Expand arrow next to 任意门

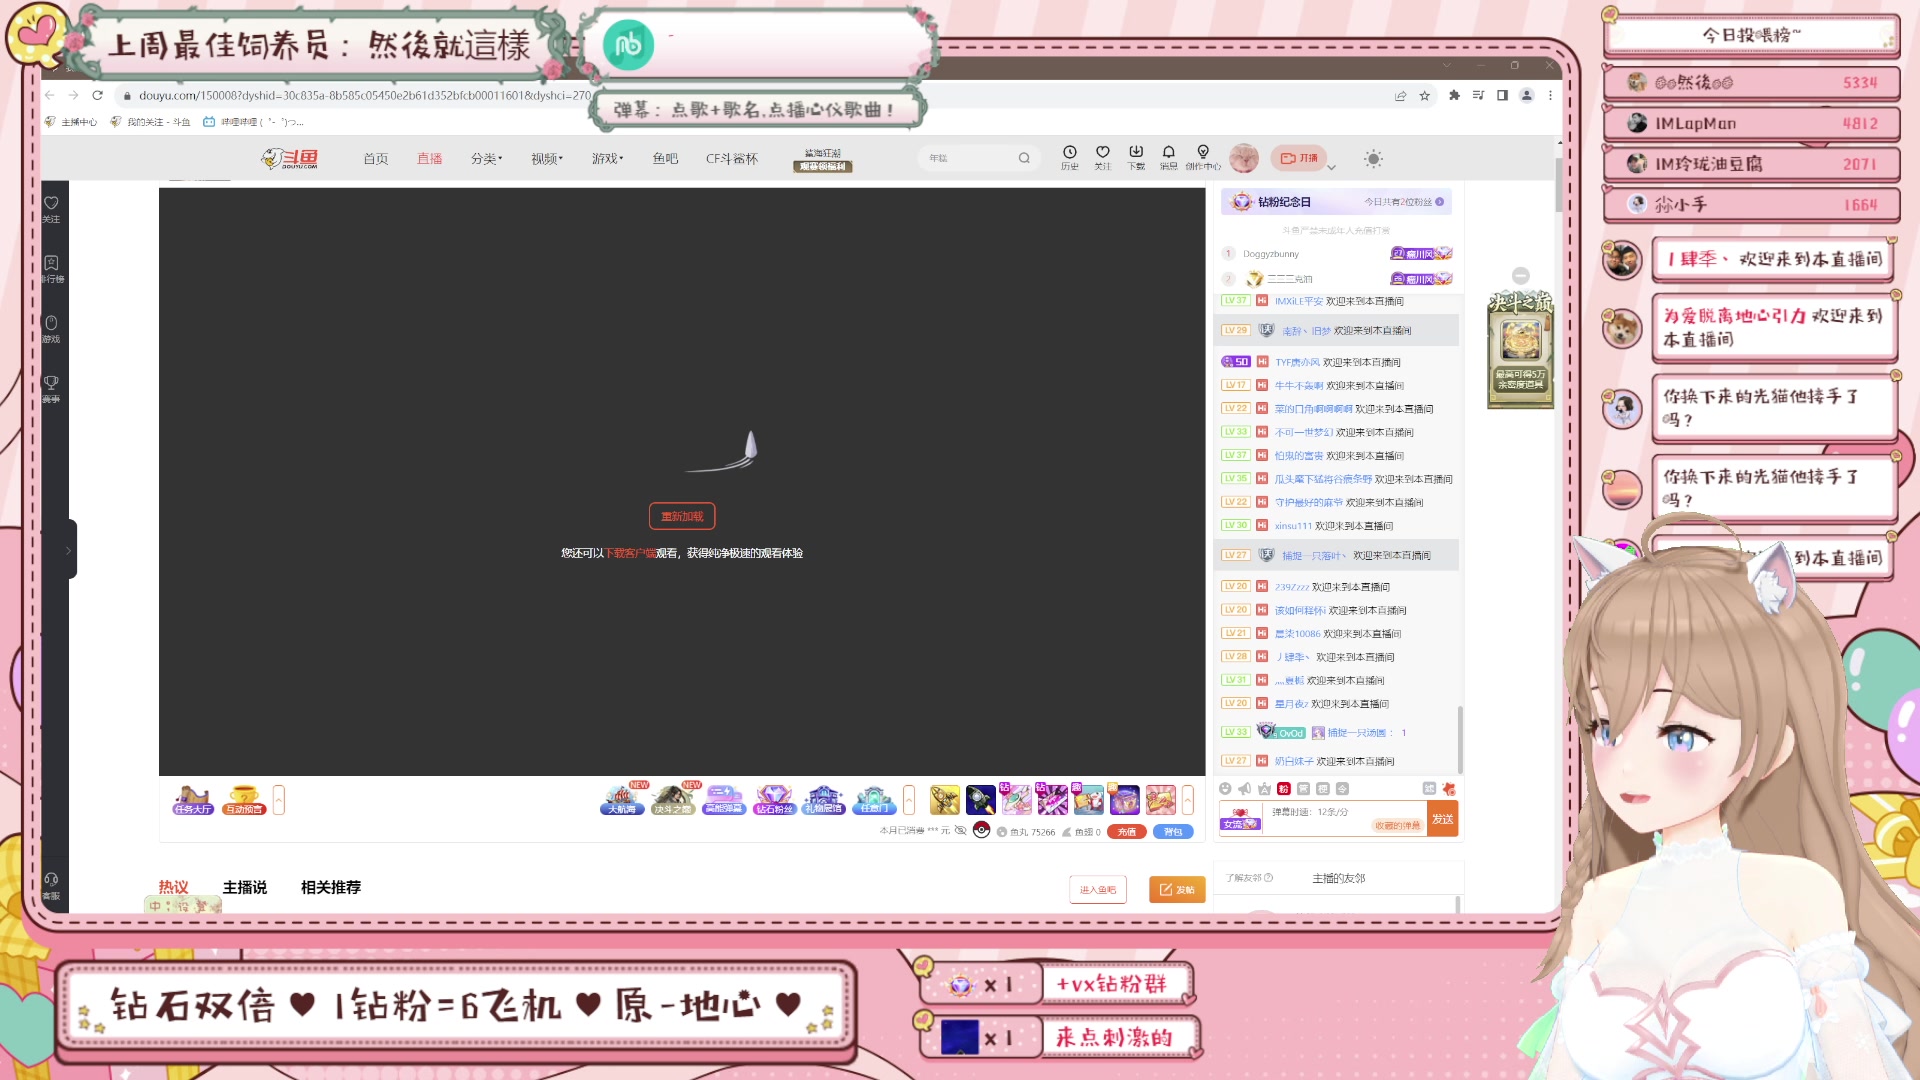[x=909, y=800]
